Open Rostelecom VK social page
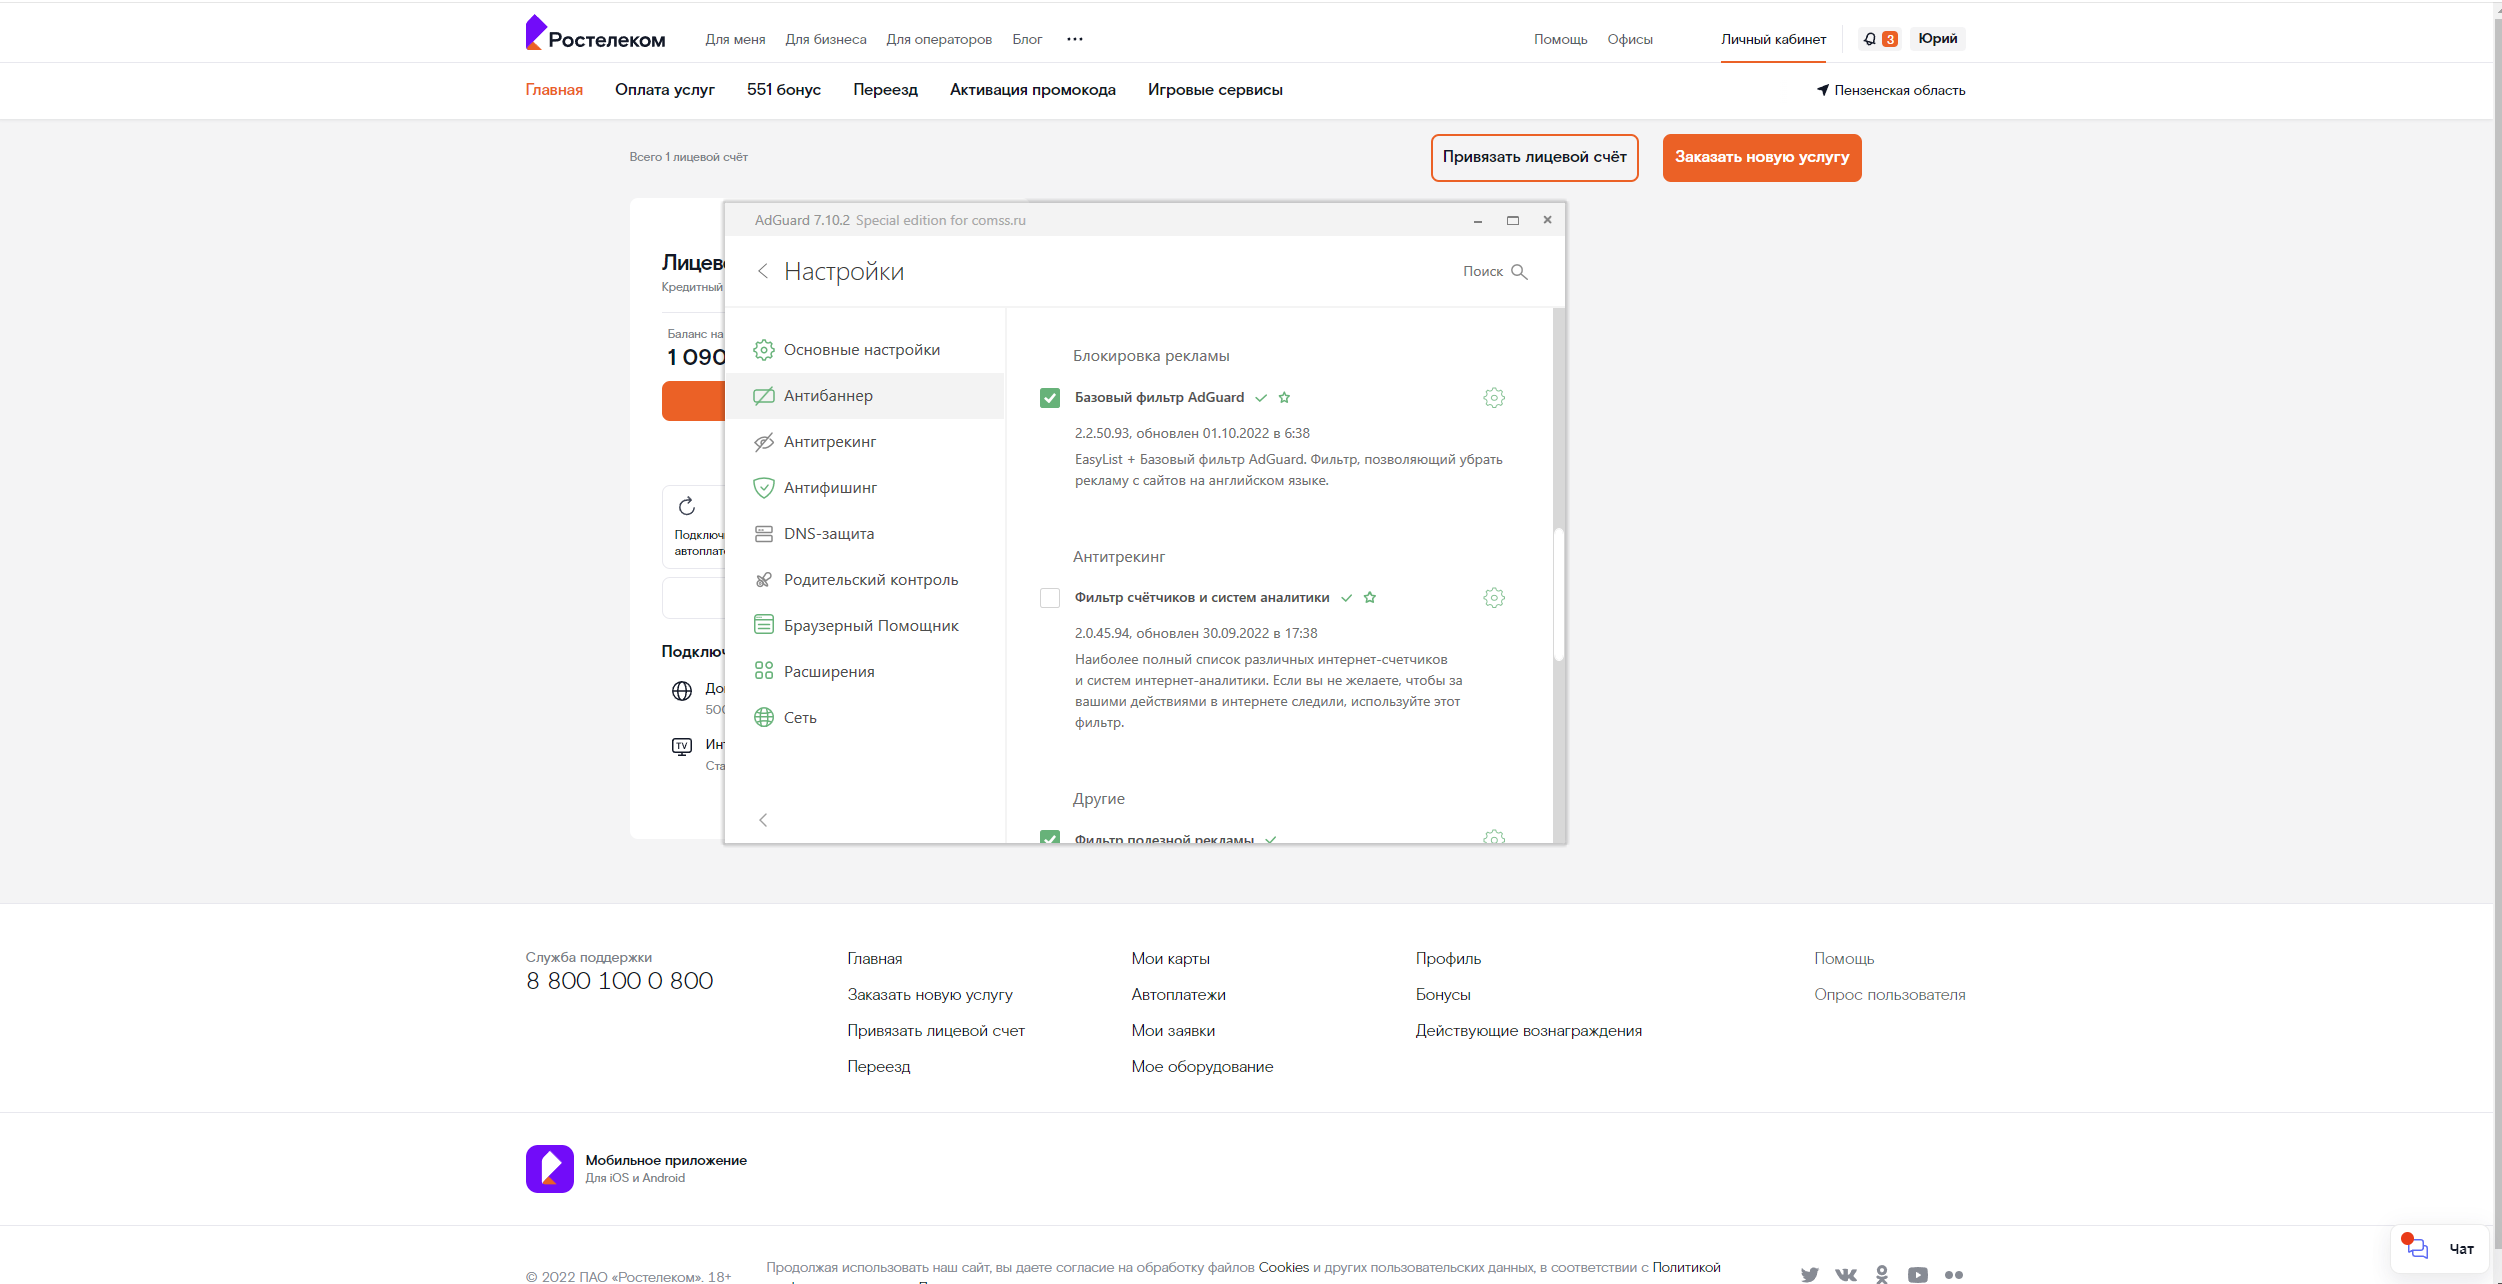This screenshot has width=2502, height=1284. [1845, 1274]
